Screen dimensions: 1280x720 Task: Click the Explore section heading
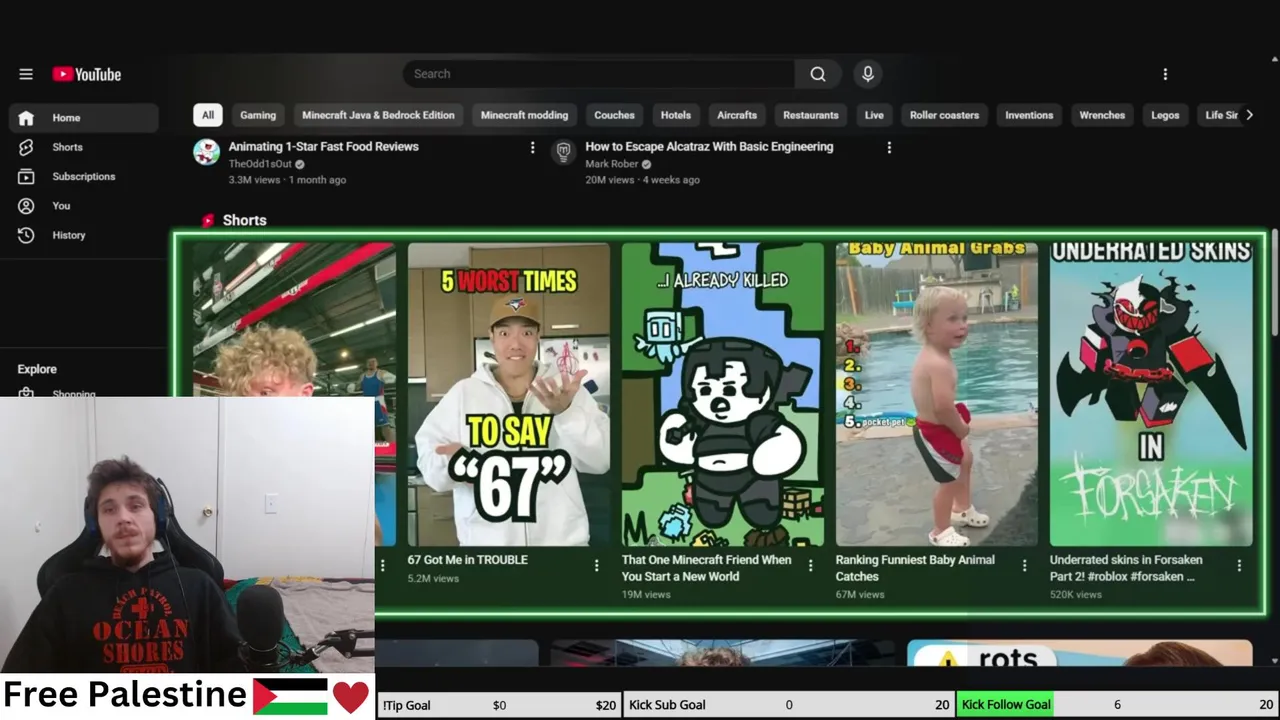(37, 369)
